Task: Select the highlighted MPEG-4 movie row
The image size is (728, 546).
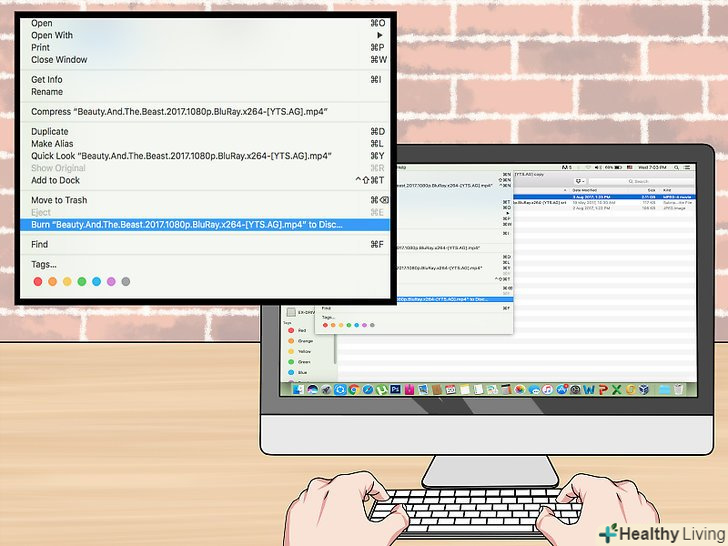Action: 604,197
